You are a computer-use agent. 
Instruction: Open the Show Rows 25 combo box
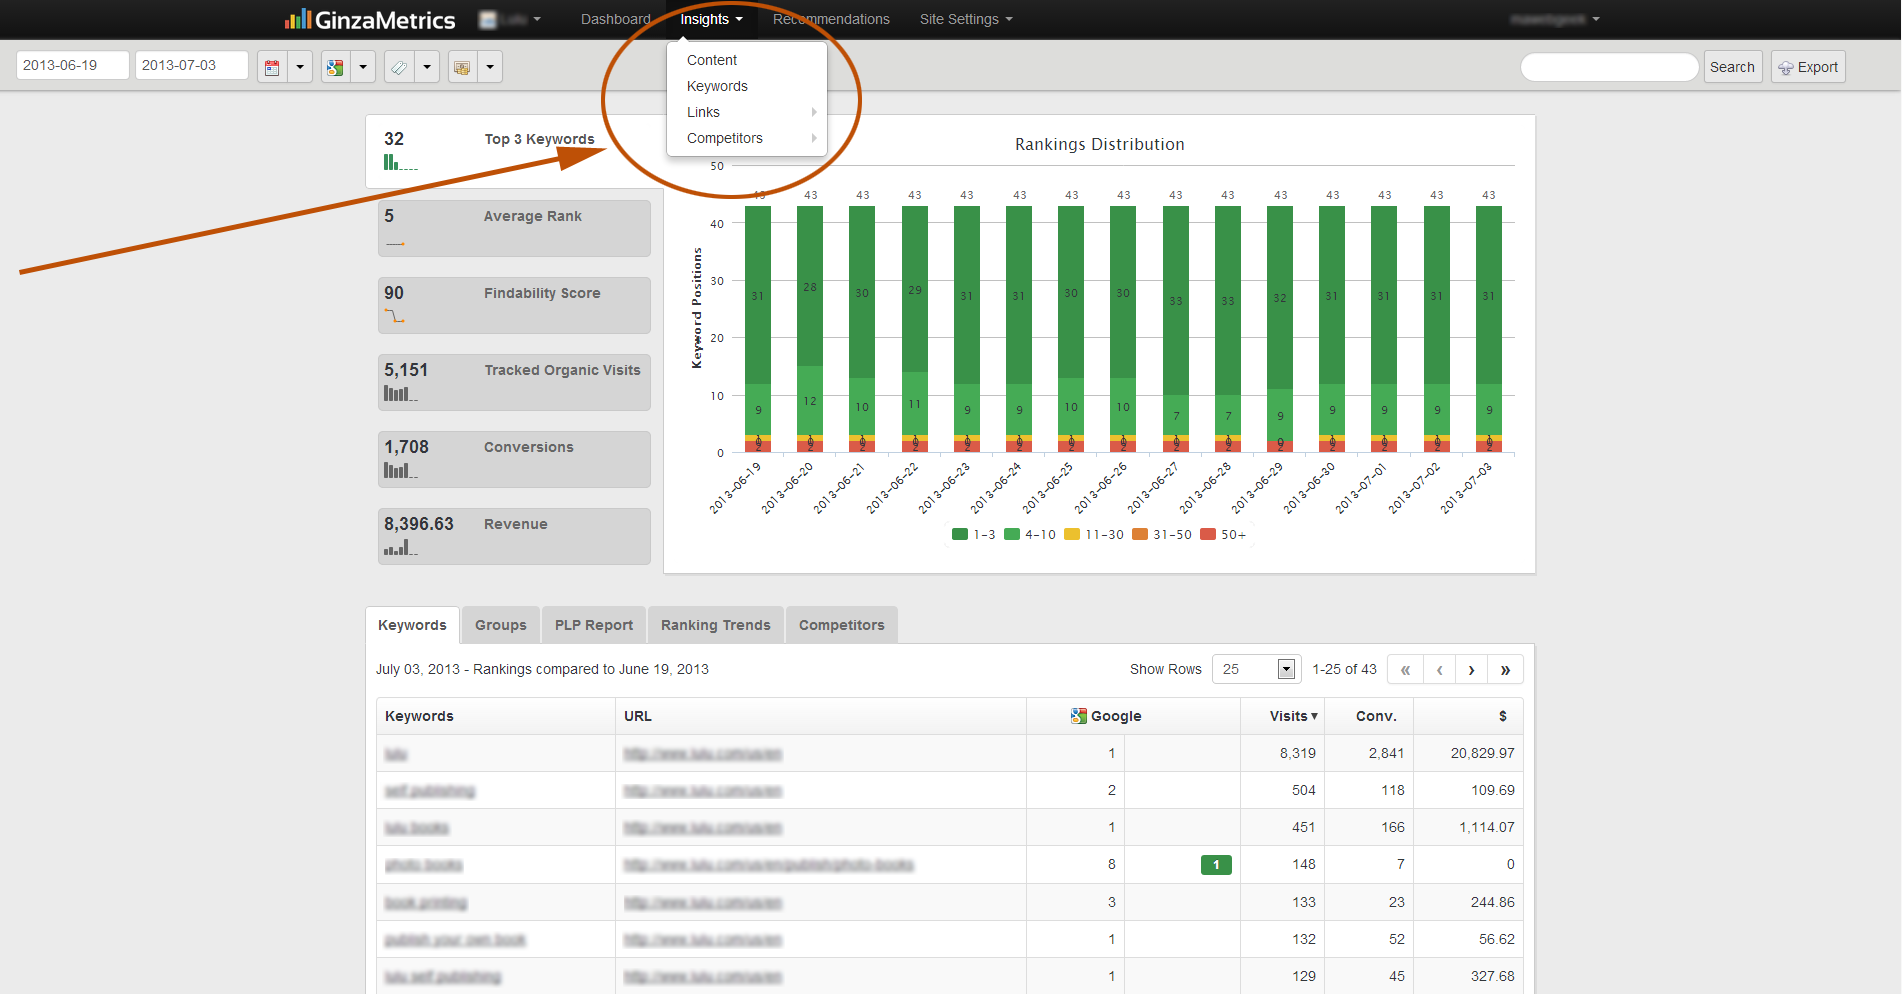point(1257,669)
